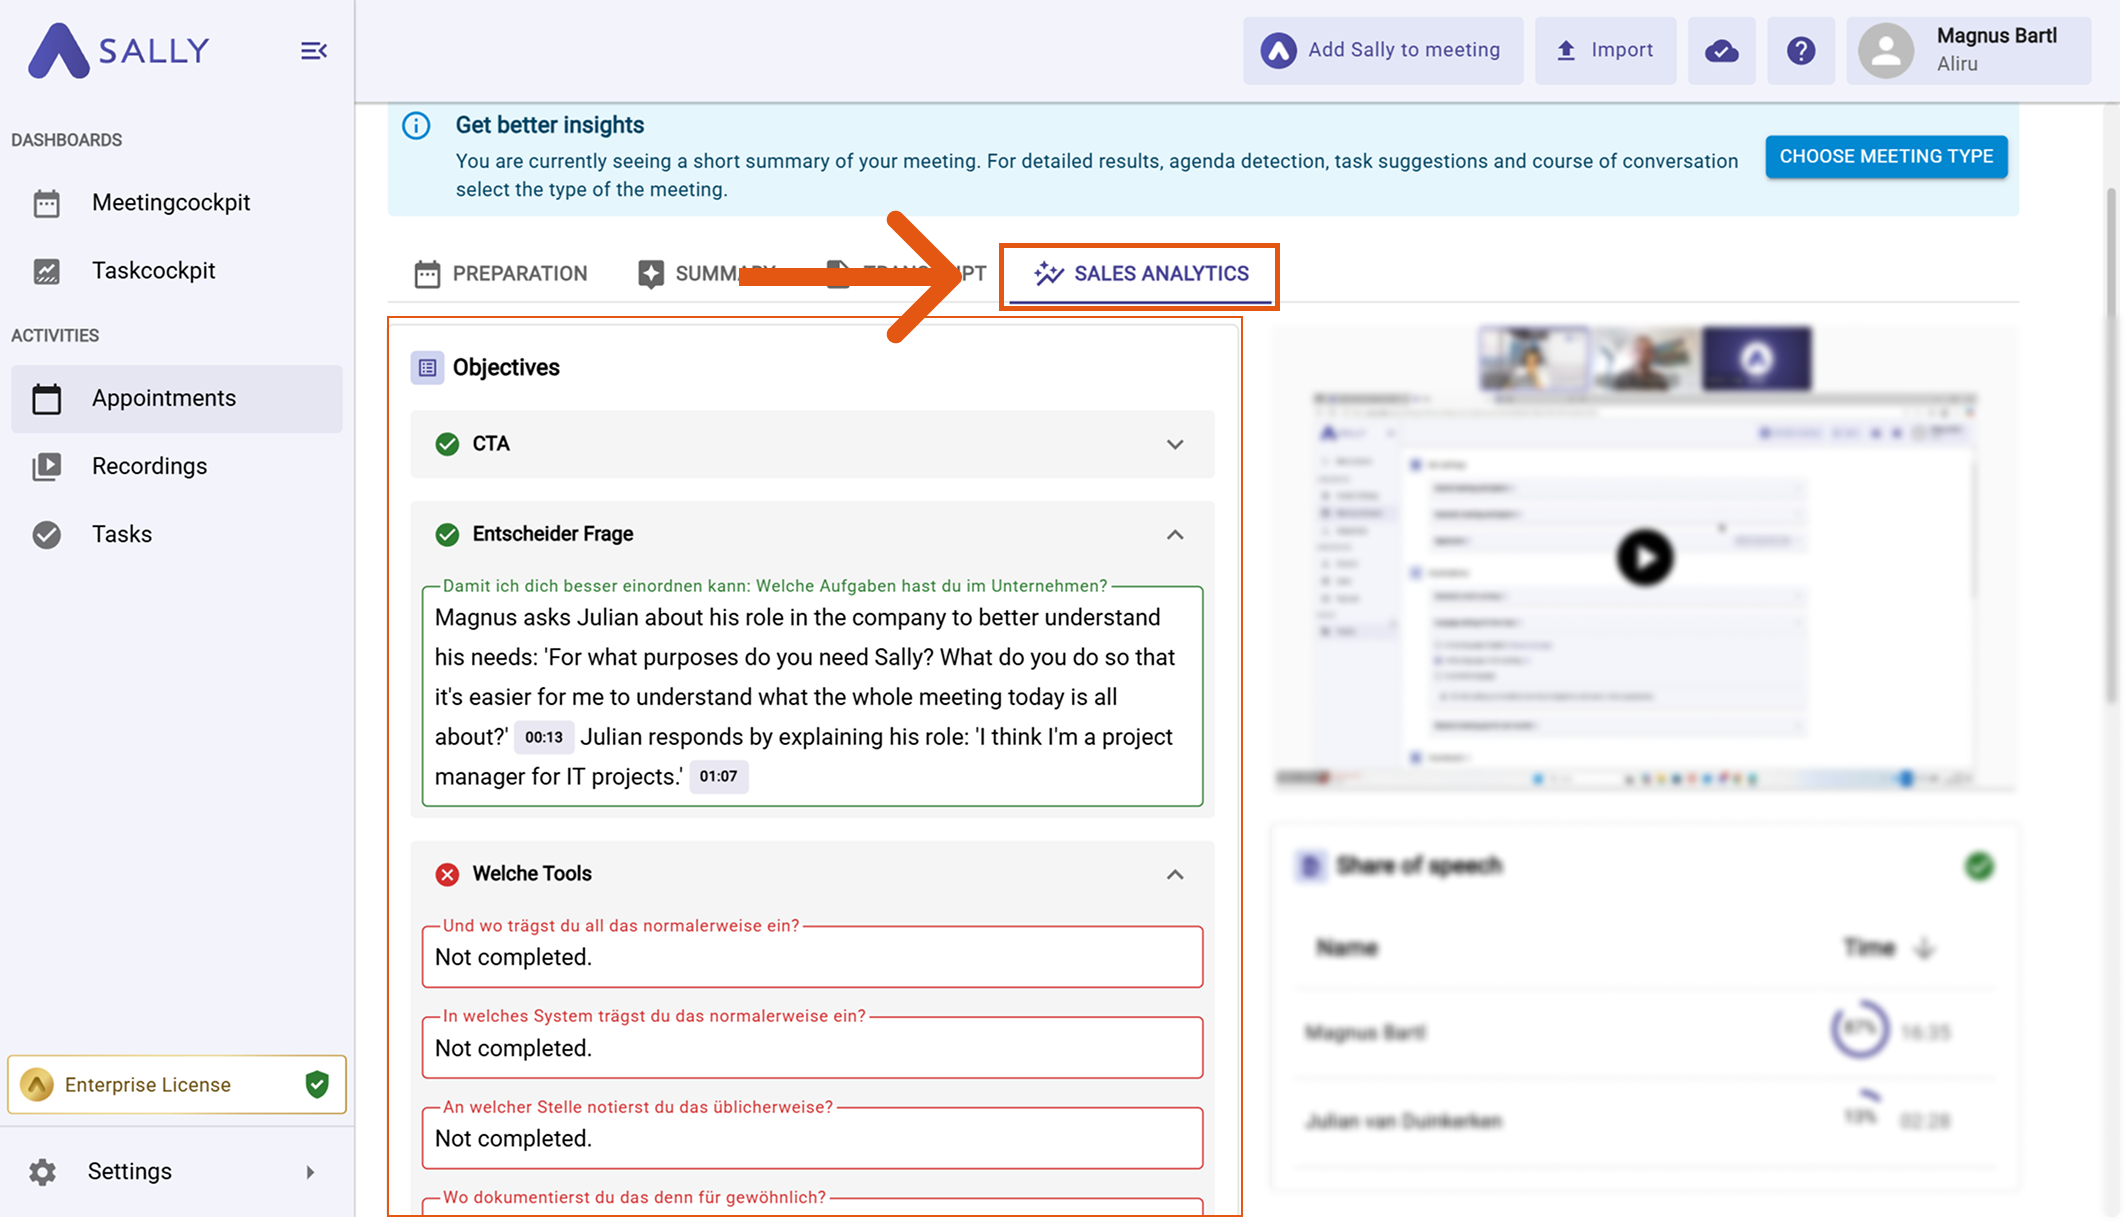The image size is (2128, 1225).
Task: Click Share of speech green check icon
Action: [1978, 866]
